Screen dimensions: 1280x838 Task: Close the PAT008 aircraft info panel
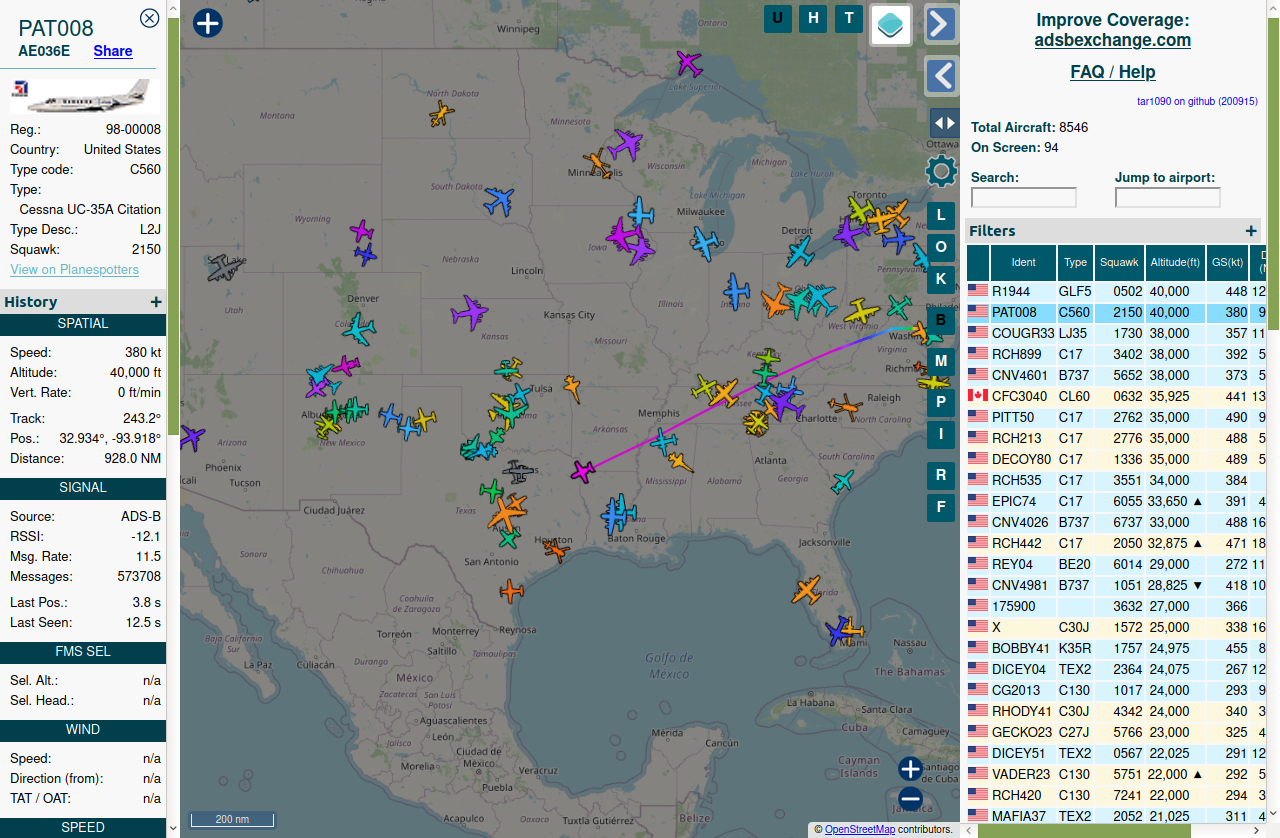point(149,18)
